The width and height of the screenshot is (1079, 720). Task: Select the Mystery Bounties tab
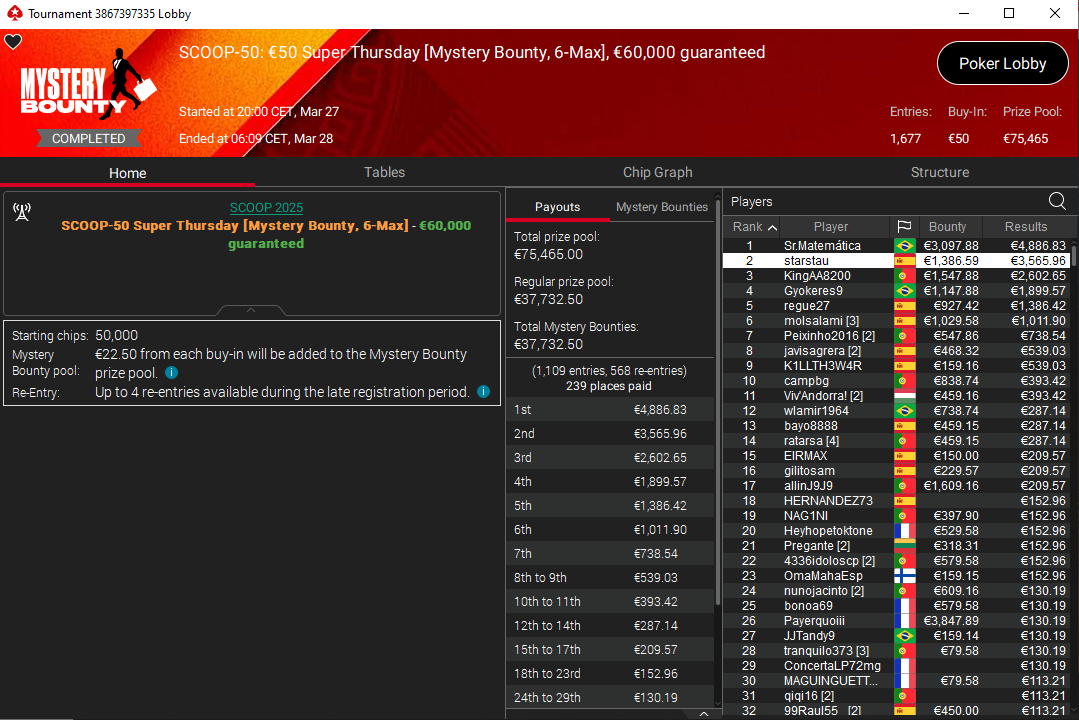coord(661,207)
